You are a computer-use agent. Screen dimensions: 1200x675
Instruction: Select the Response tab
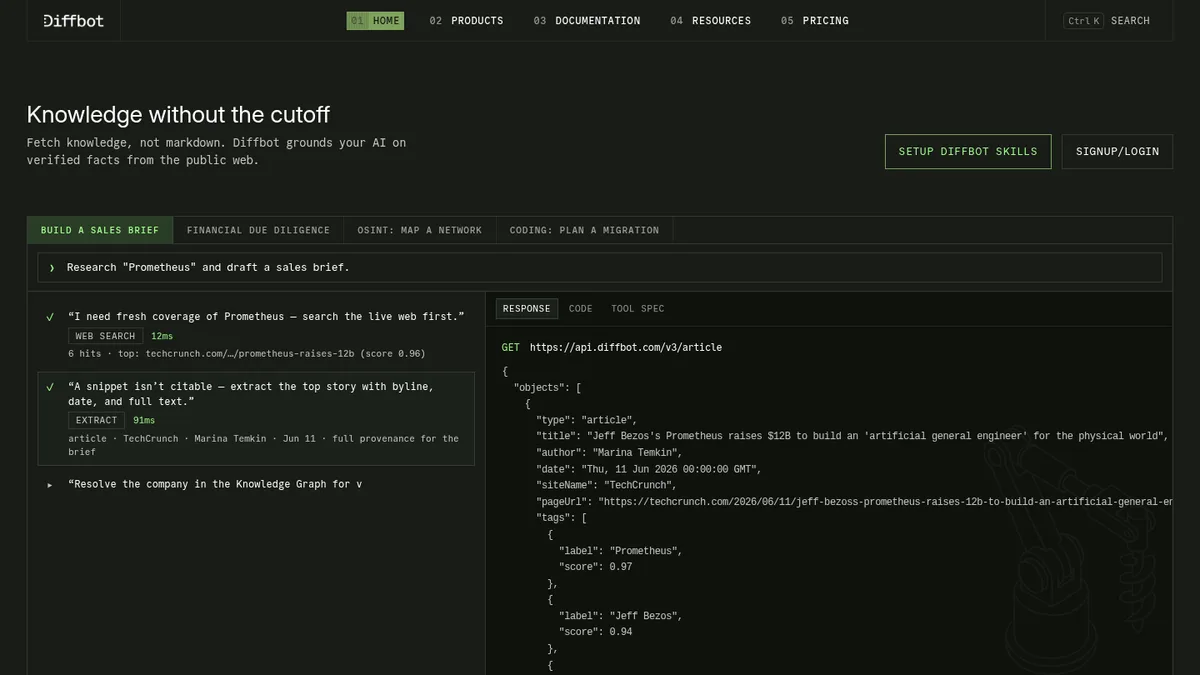[526, 309]
